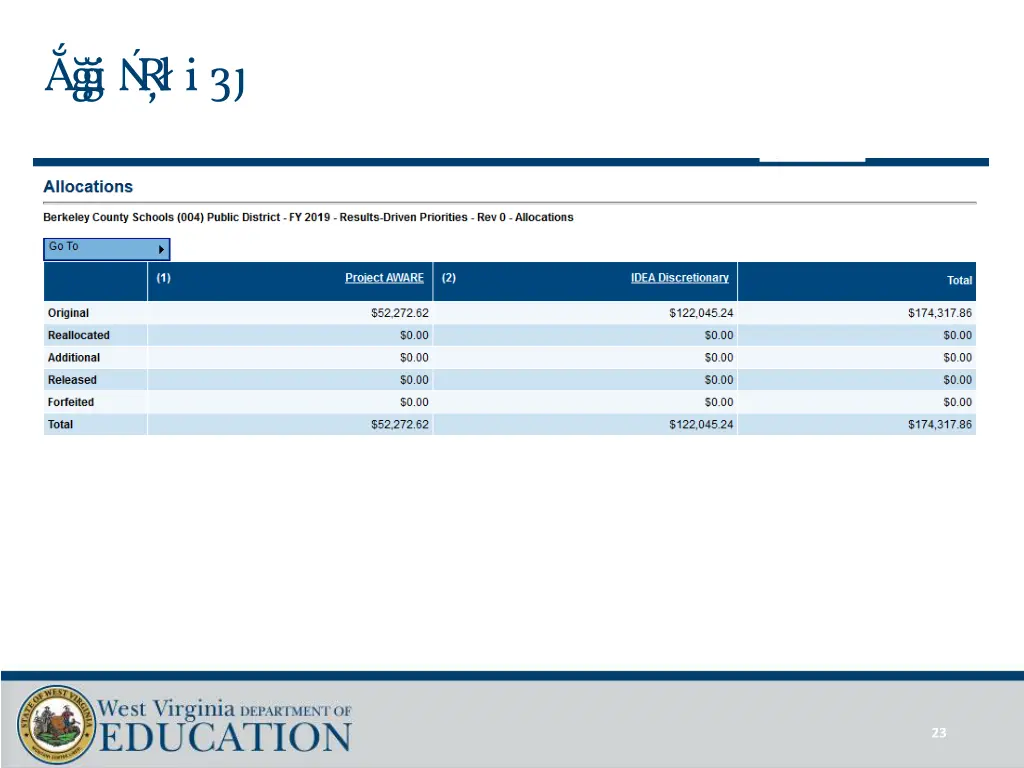
Task: Click slide page number 23
Action: 938,733
